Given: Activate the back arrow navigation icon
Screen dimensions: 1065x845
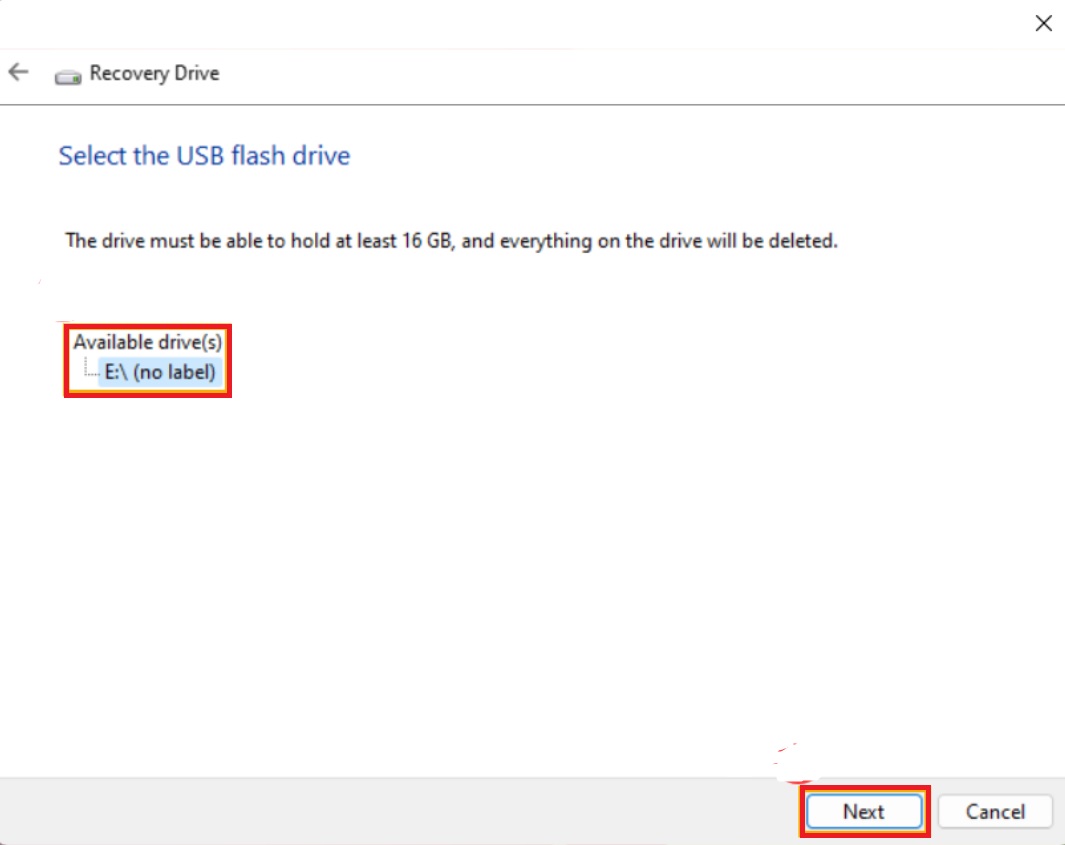Looking at the screenshot, I should tap(18, 71).
